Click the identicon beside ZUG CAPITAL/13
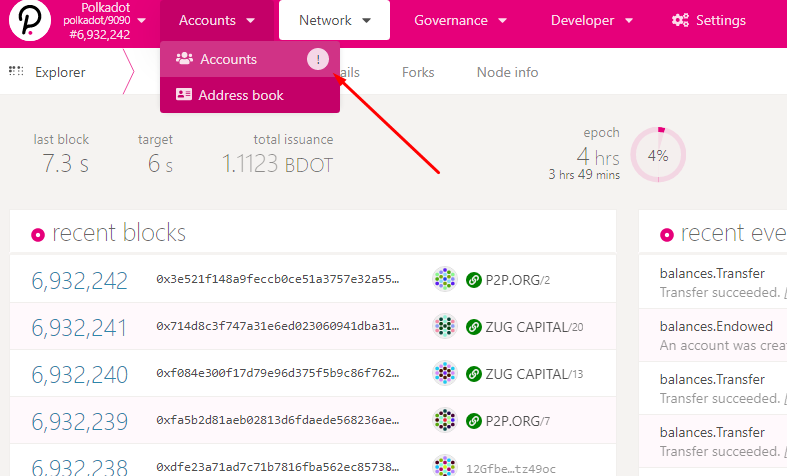 click(x=445, y=374)
